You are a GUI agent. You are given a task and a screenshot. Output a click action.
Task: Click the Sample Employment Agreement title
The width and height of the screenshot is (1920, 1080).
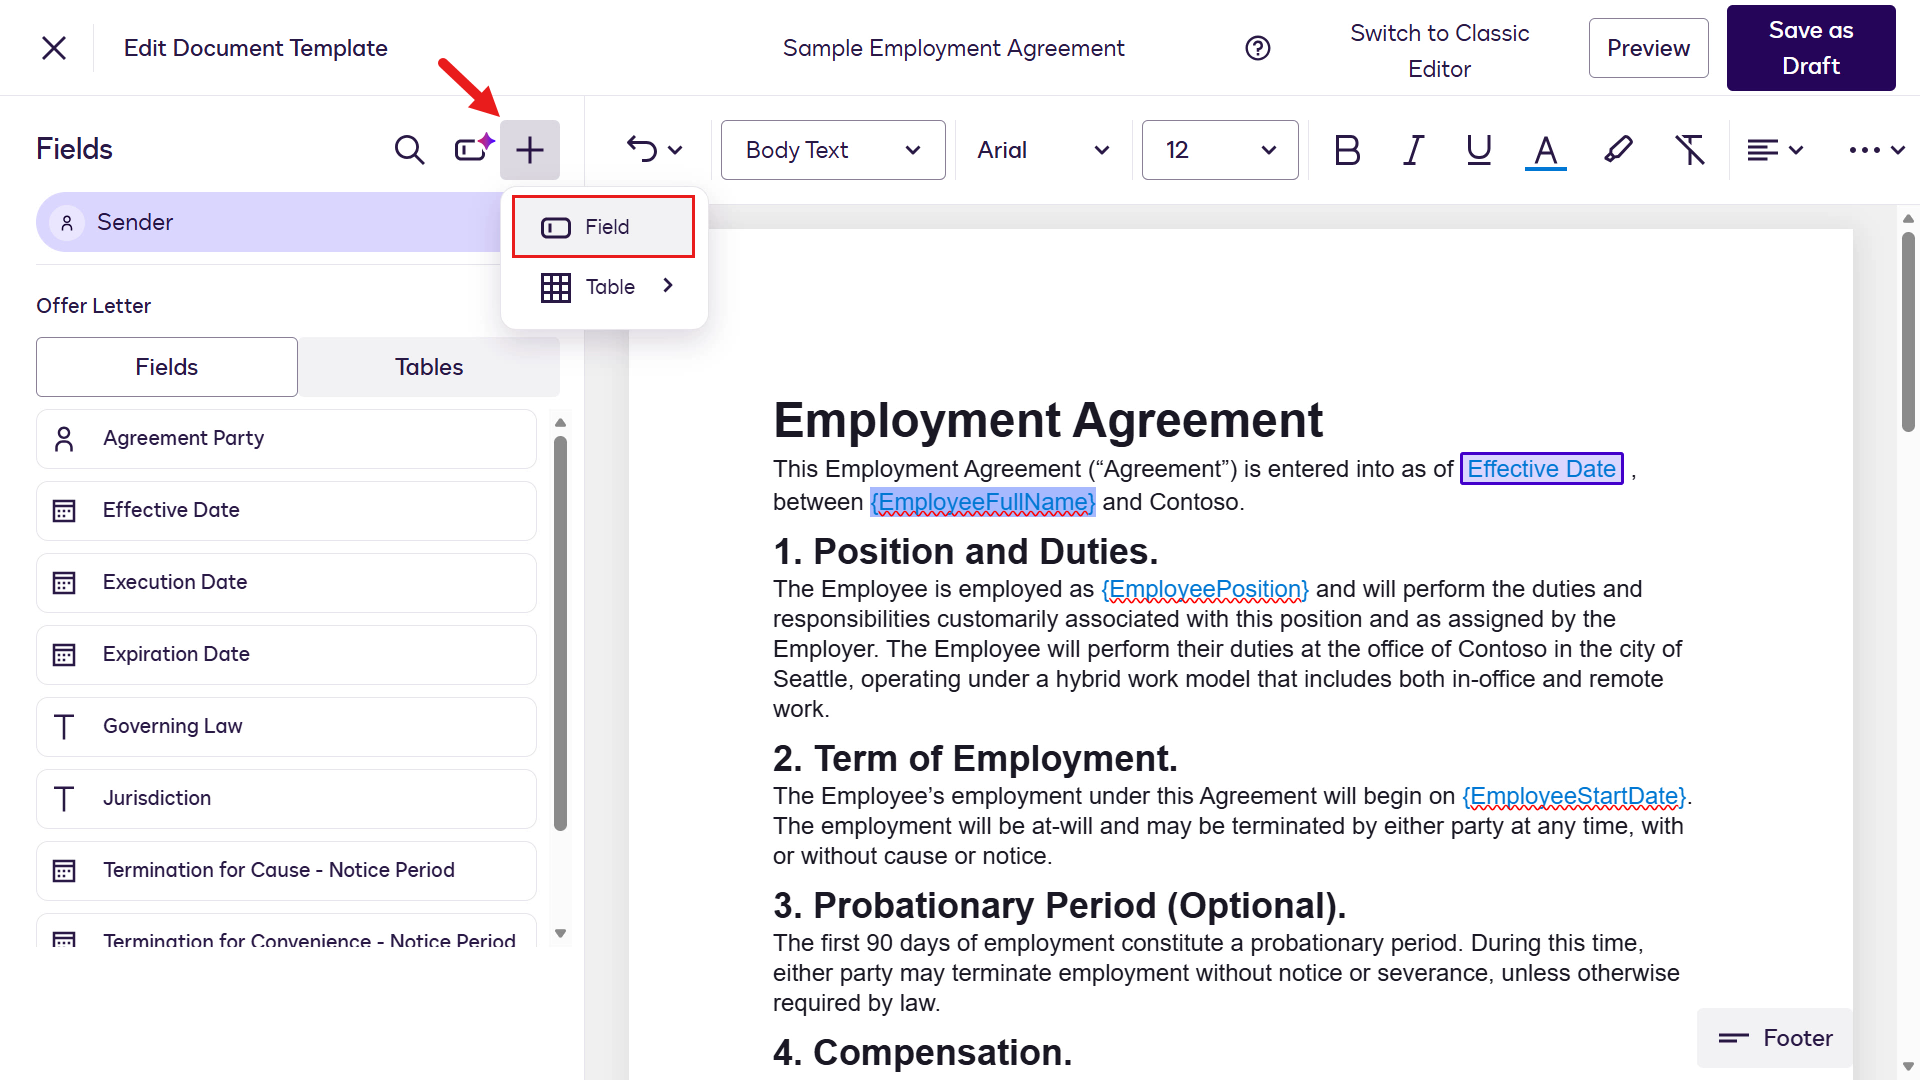pos(953,48)
